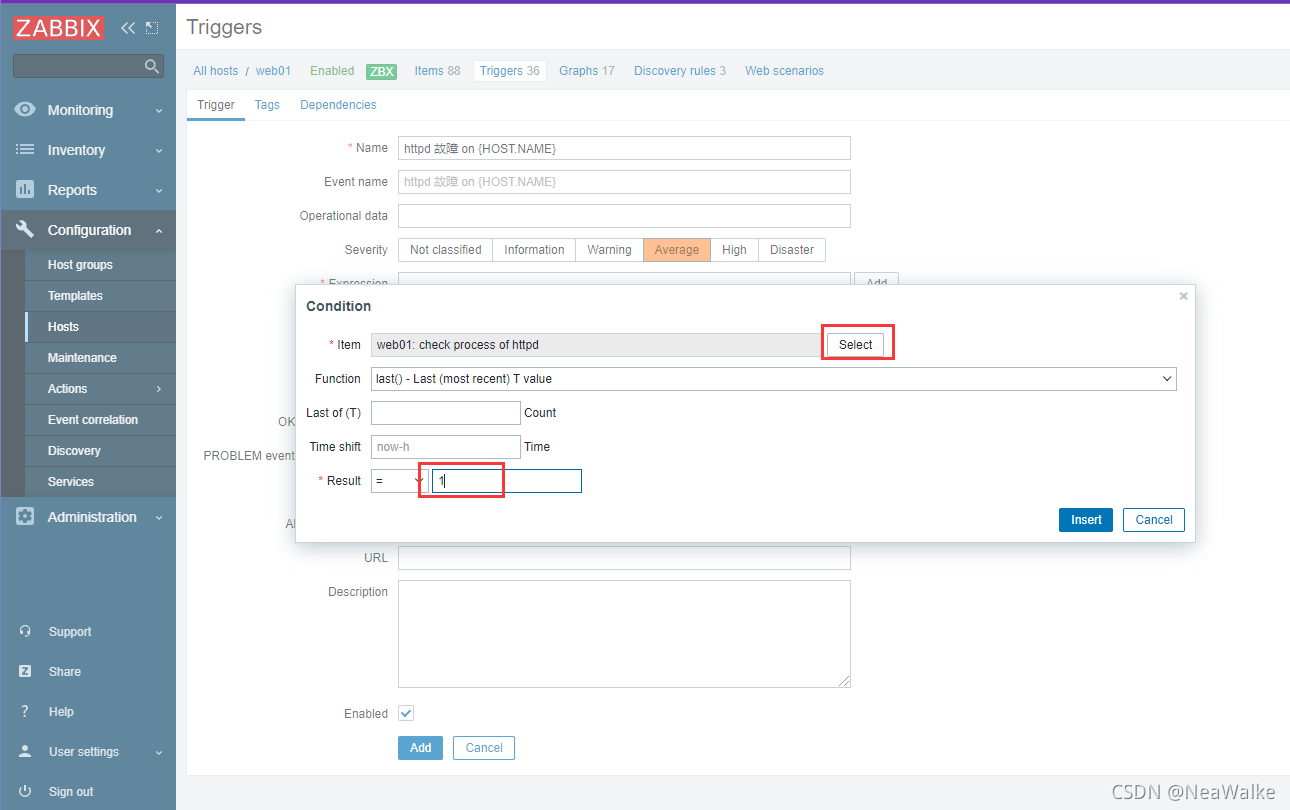This screenshot has width=1290, height=810.
Task: Open the Web scenarios link
Action: [784, 71]
